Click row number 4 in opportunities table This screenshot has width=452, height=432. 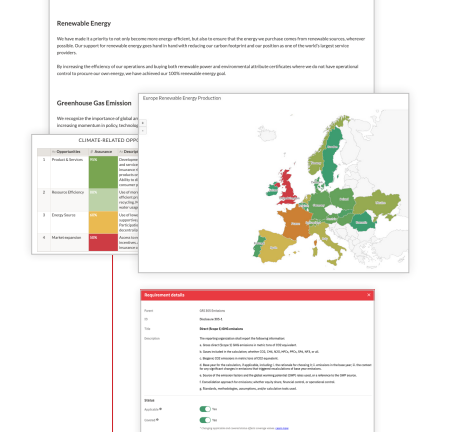(44, 238)
